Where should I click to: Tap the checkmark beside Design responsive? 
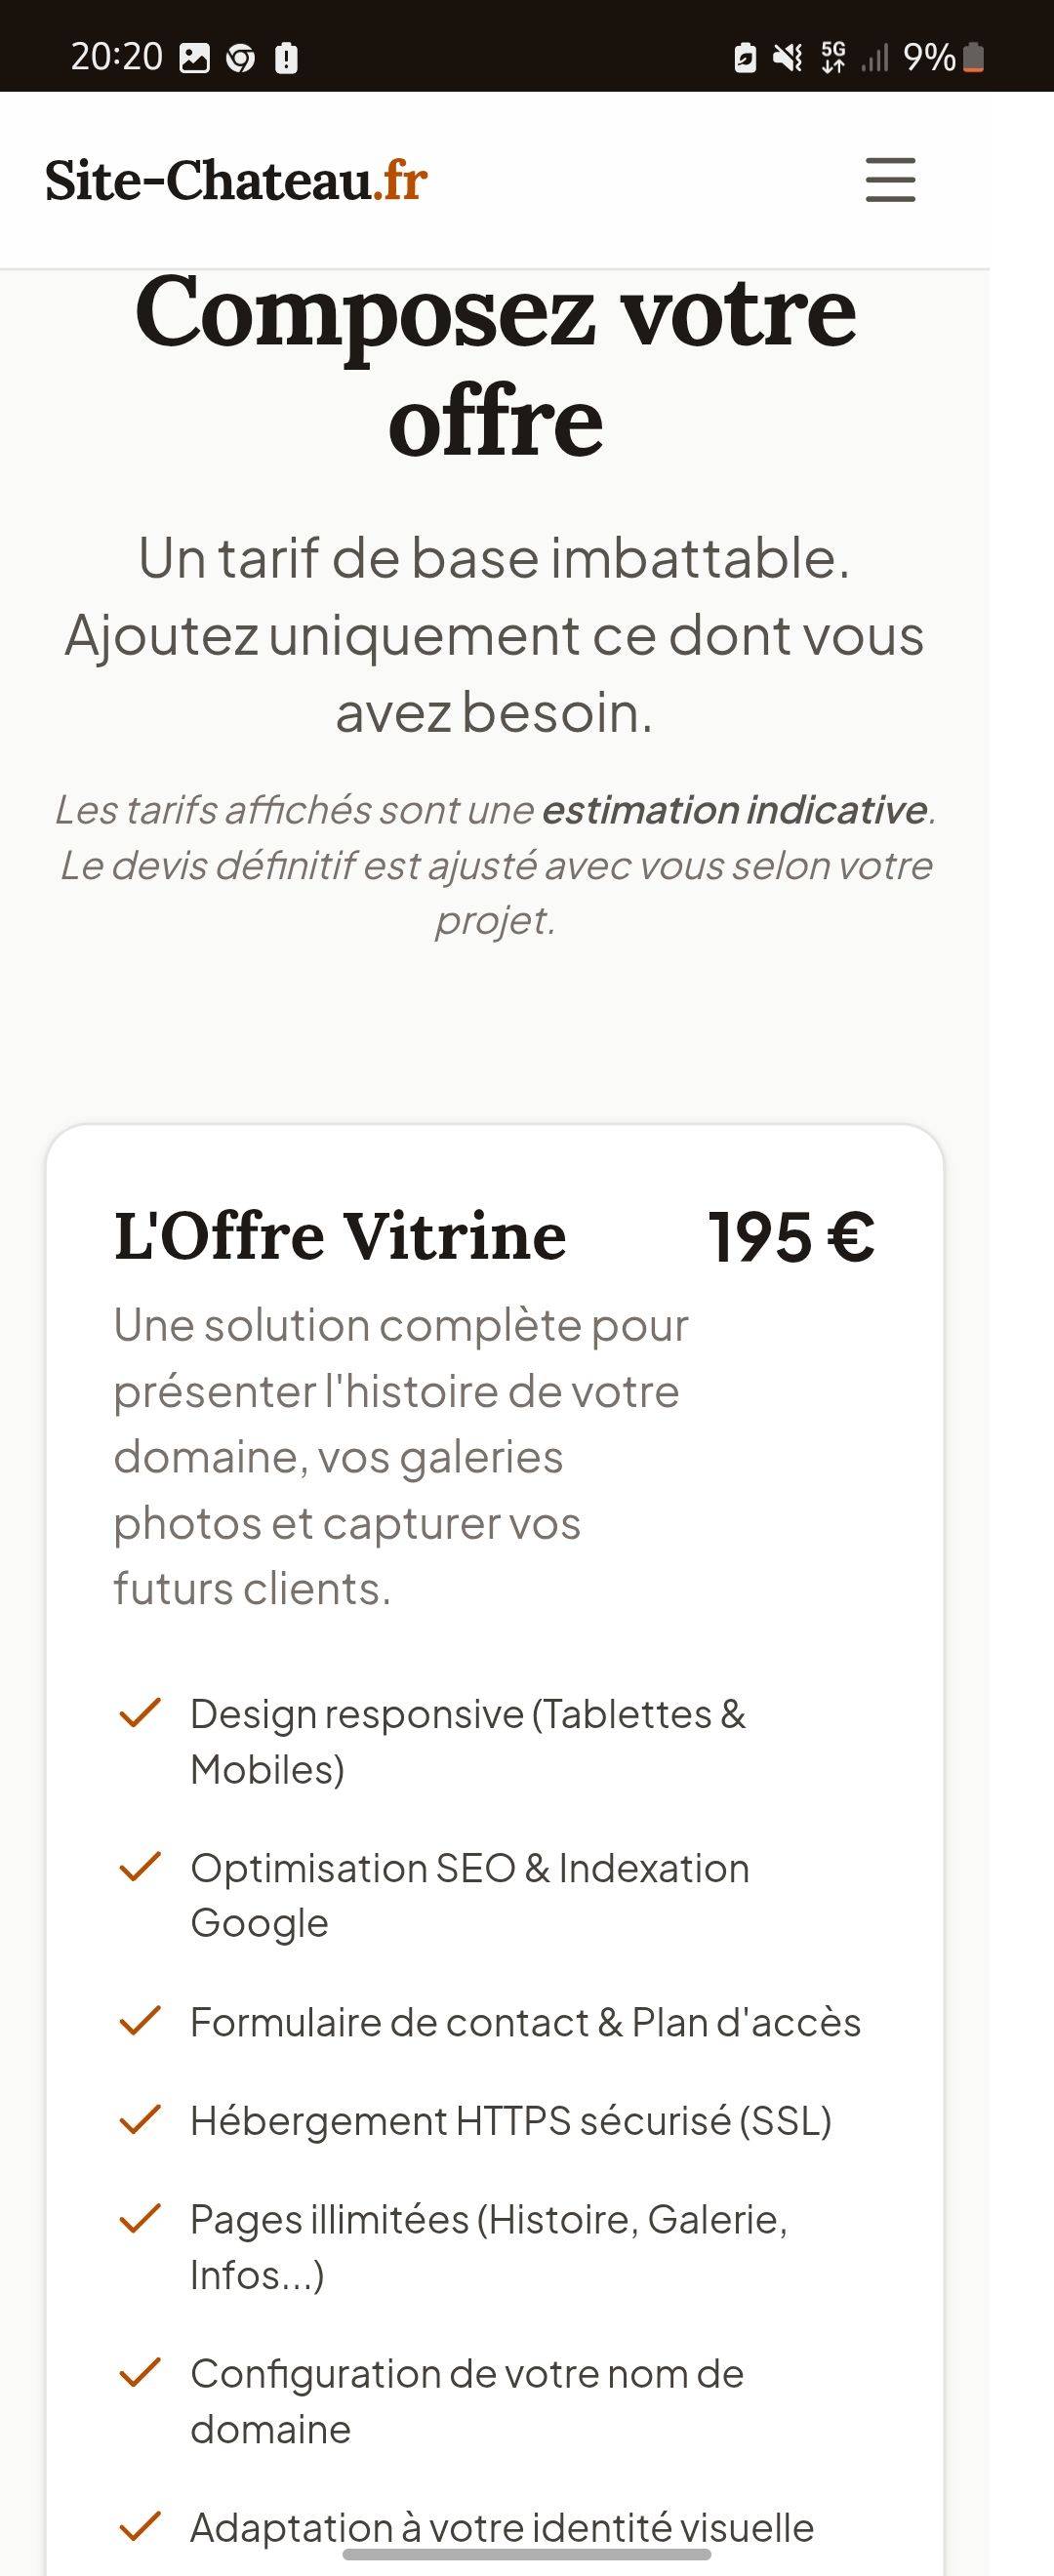(140, 1713)
